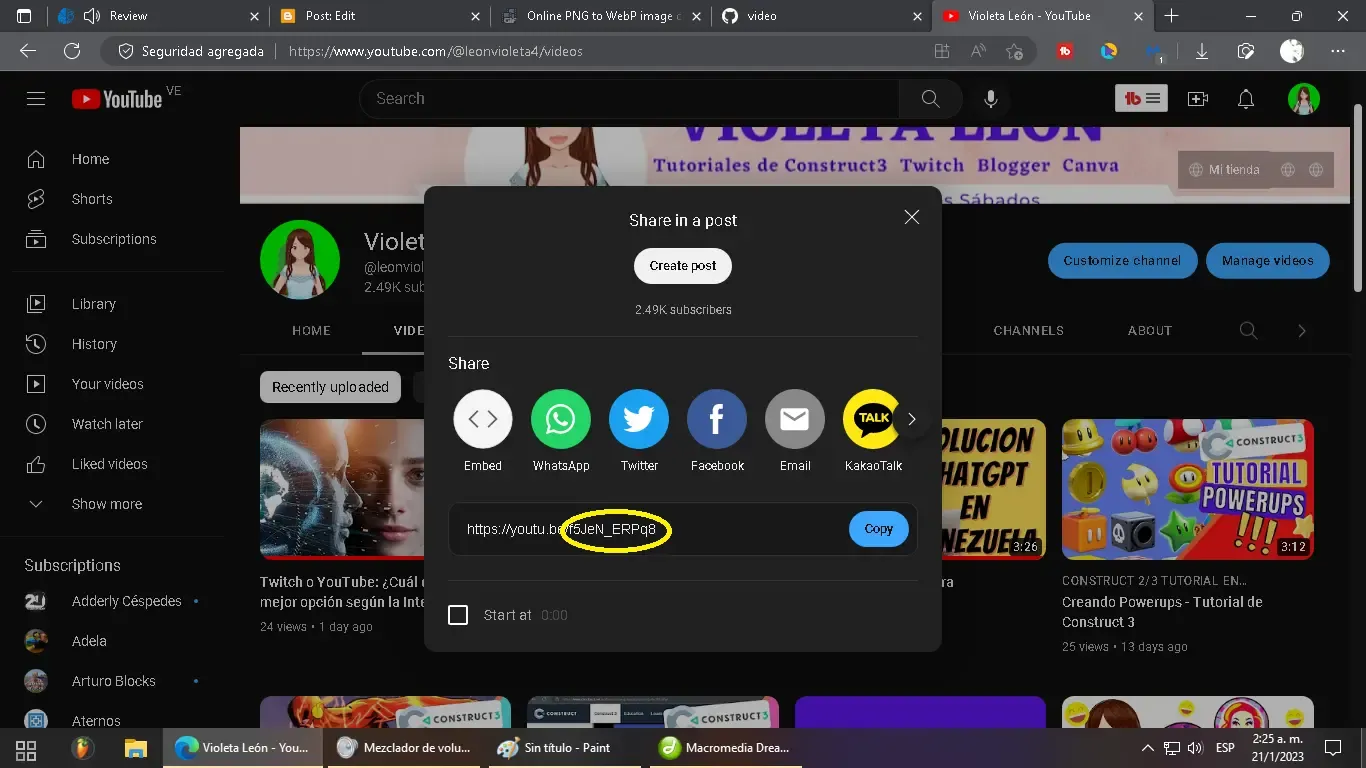Open the YouTube guide hamburger menu

pyautogui.click(x=36, y=98)
